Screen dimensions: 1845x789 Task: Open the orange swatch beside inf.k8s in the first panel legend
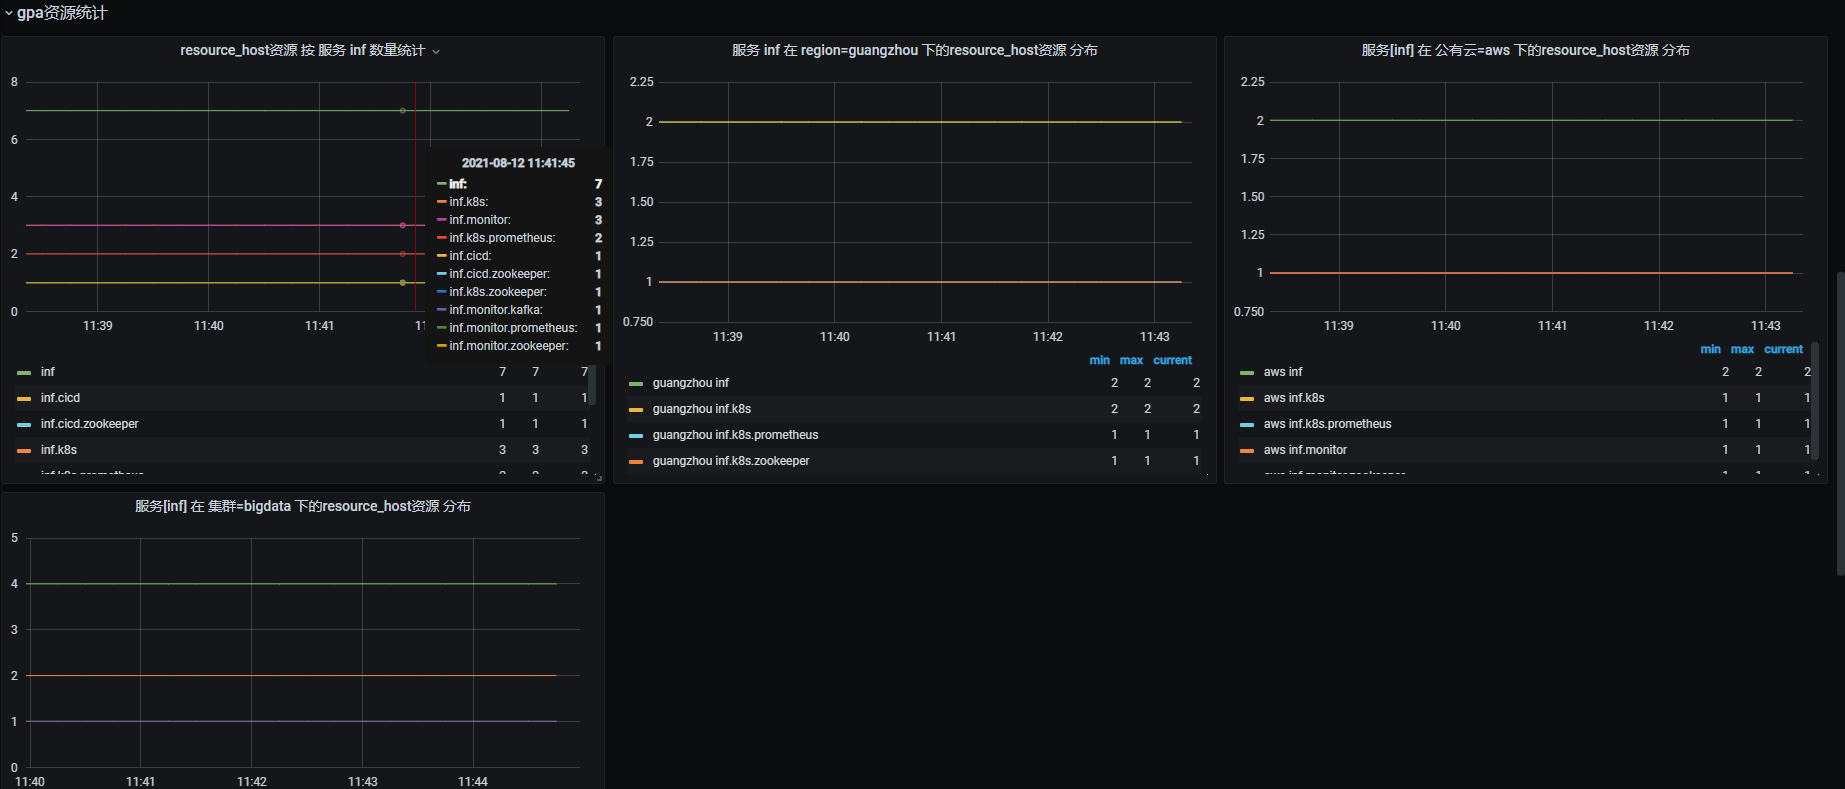[24, 451]
